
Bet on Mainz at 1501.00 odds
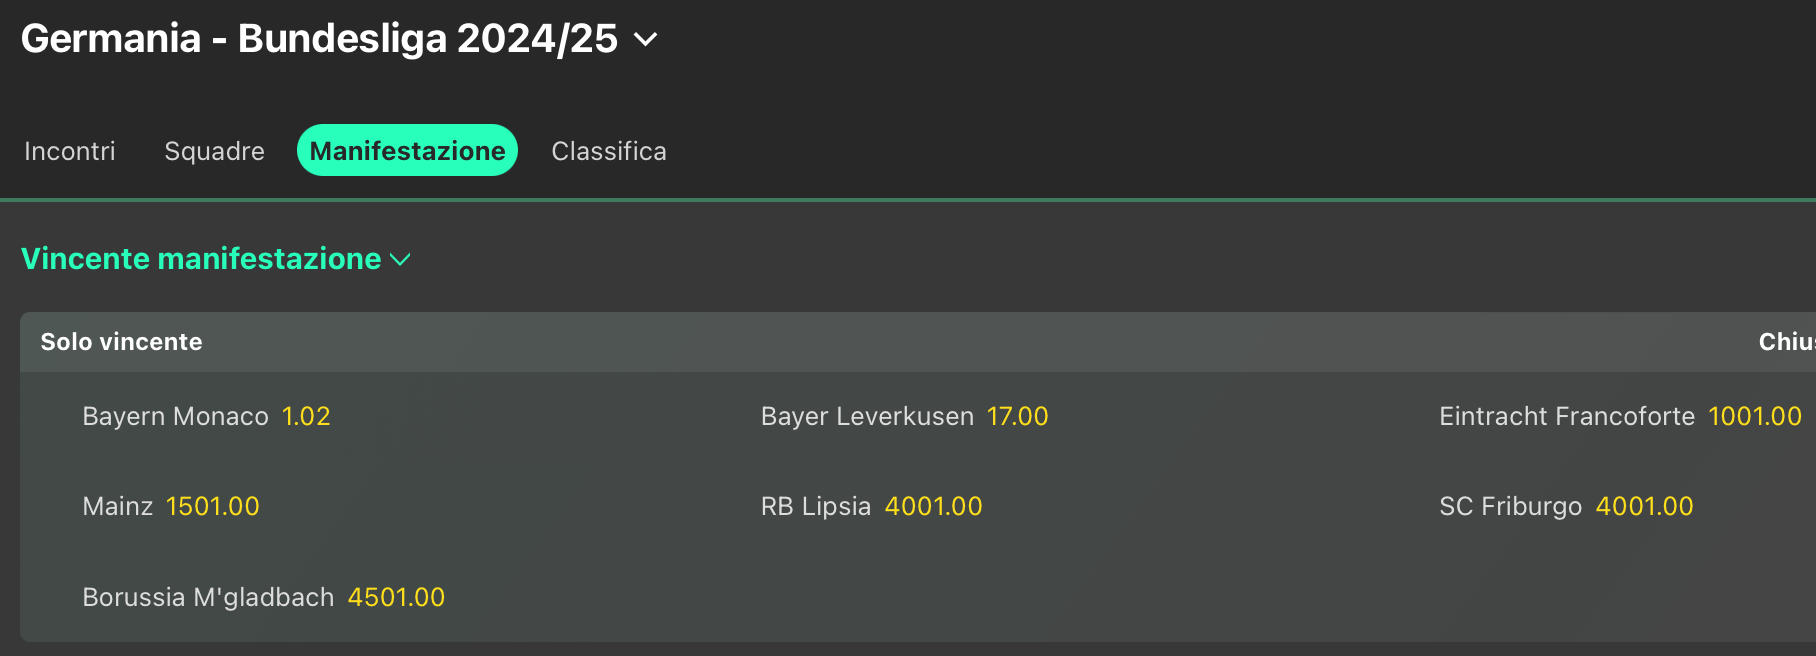212,507
